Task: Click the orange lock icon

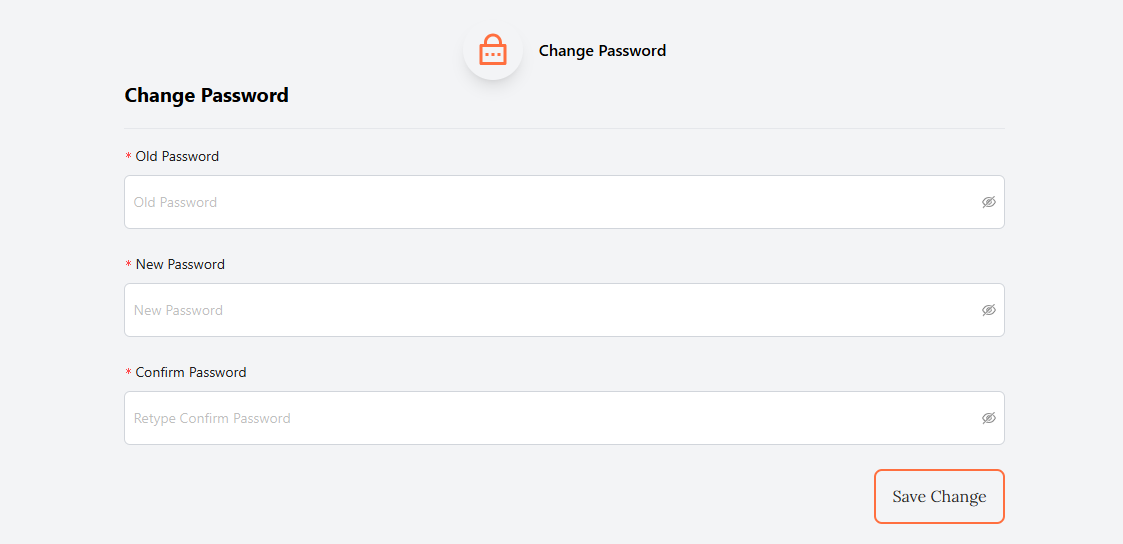Action: click(x=493, y=50)
